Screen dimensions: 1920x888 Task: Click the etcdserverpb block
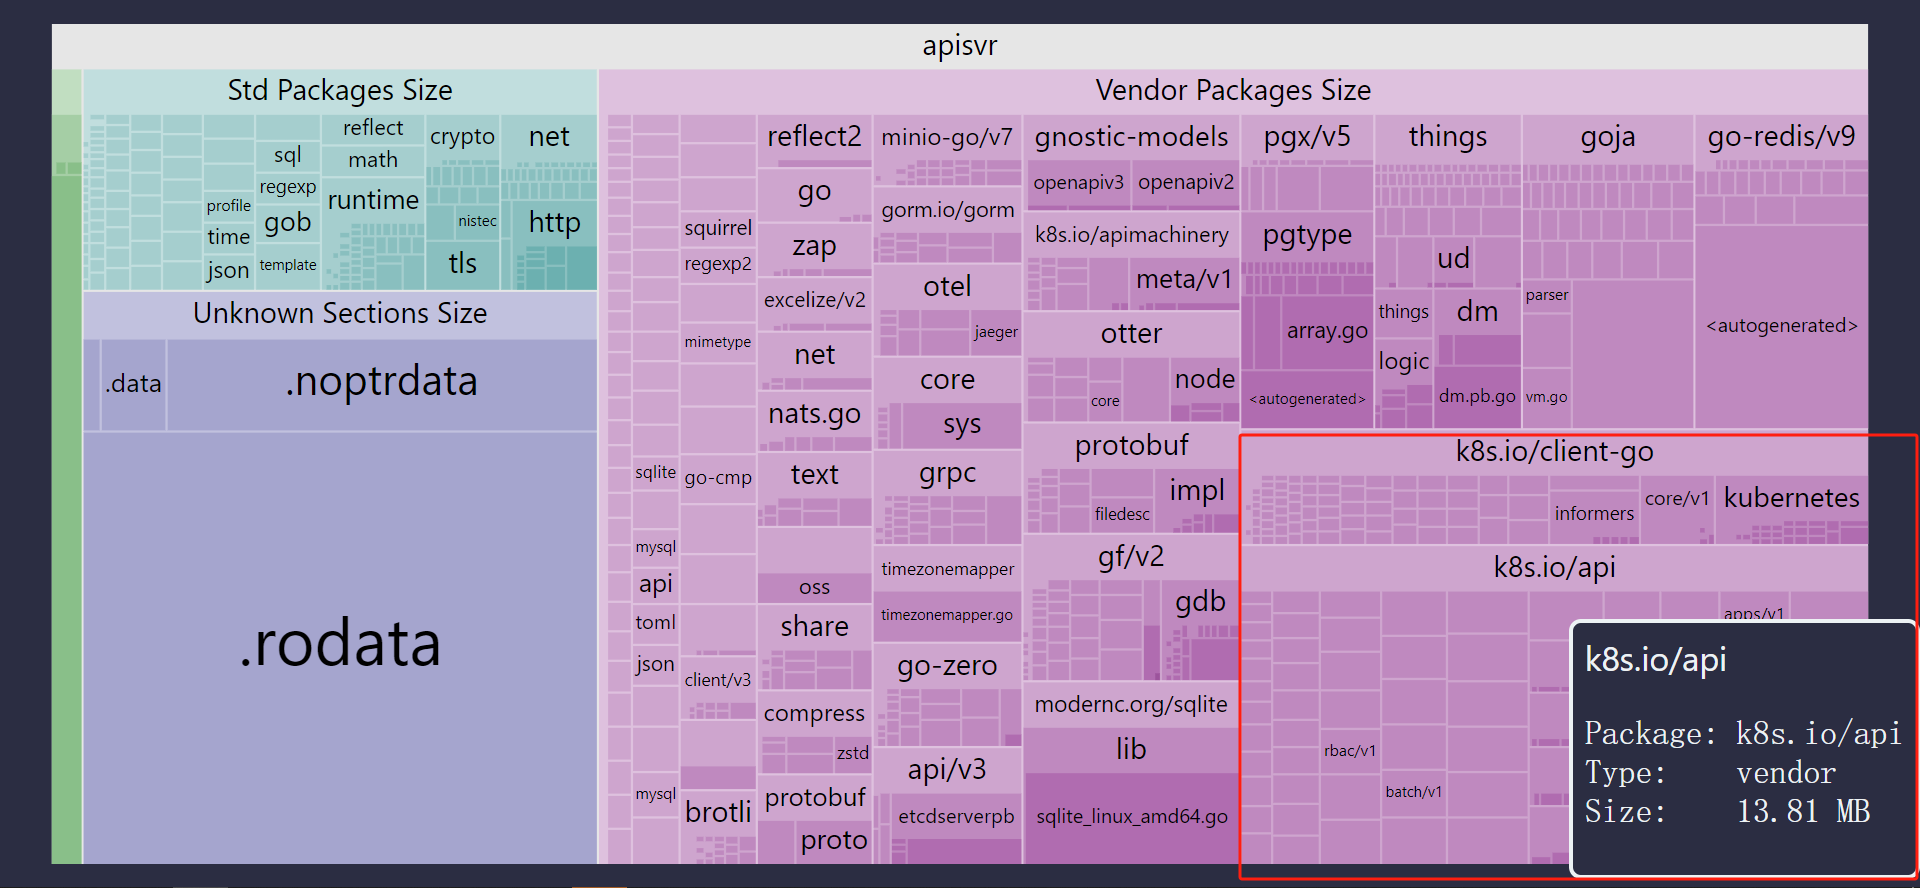pos(955,817)
